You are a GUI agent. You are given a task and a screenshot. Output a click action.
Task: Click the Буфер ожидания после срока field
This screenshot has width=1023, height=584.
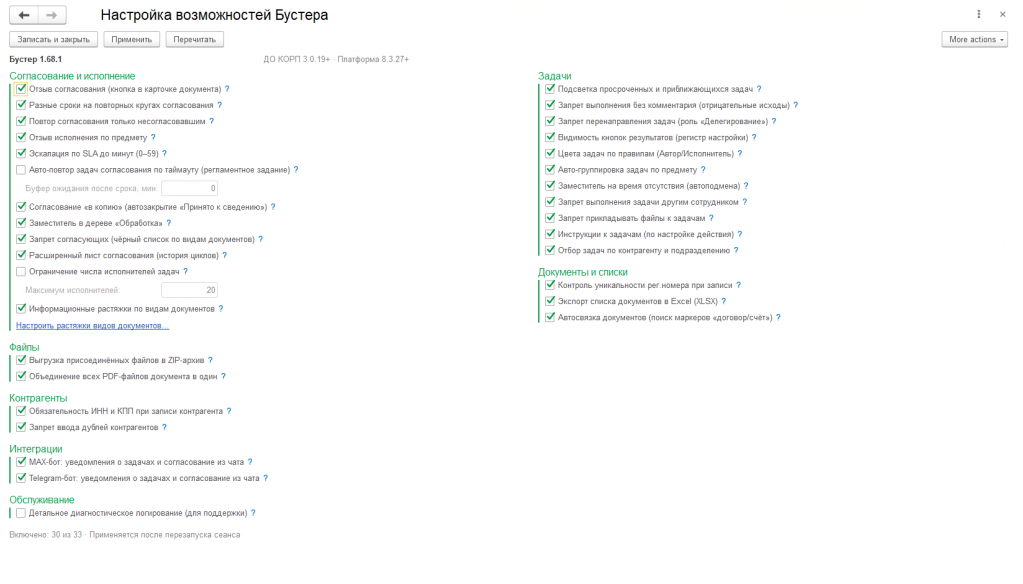click(189, 189)
